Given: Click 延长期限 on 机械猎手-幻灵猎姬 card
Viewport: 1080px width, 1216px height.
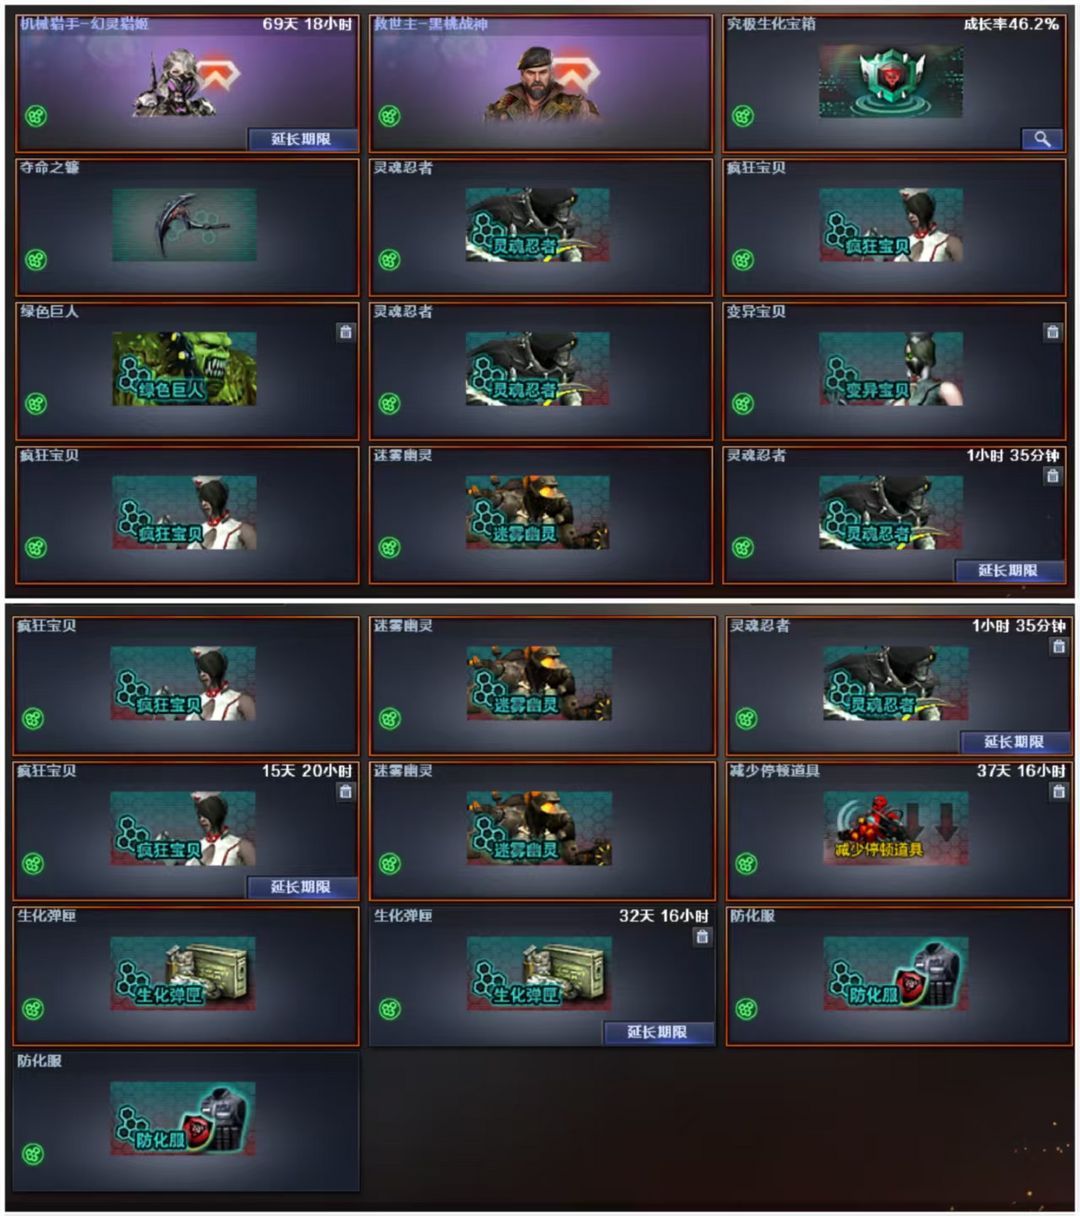Looking at the screenshot, I should 302,139.
